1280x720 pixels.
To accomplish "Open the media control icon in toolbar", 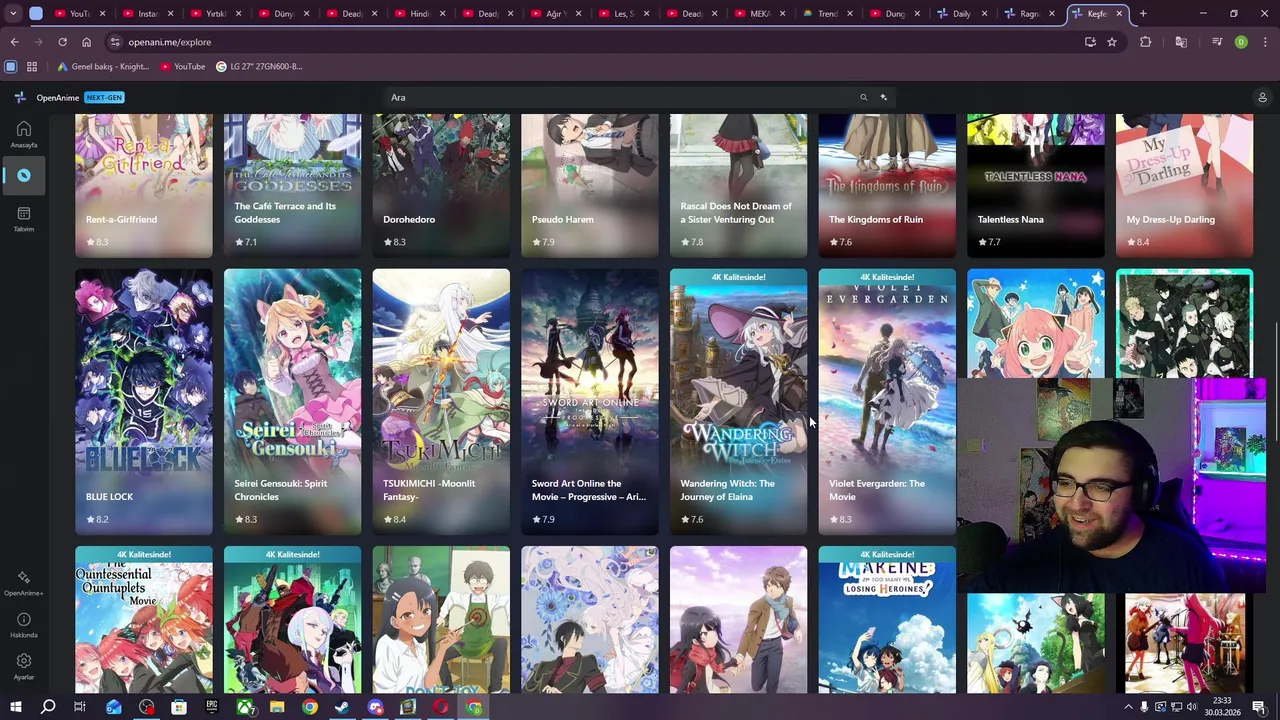I will pos(1217,42).
